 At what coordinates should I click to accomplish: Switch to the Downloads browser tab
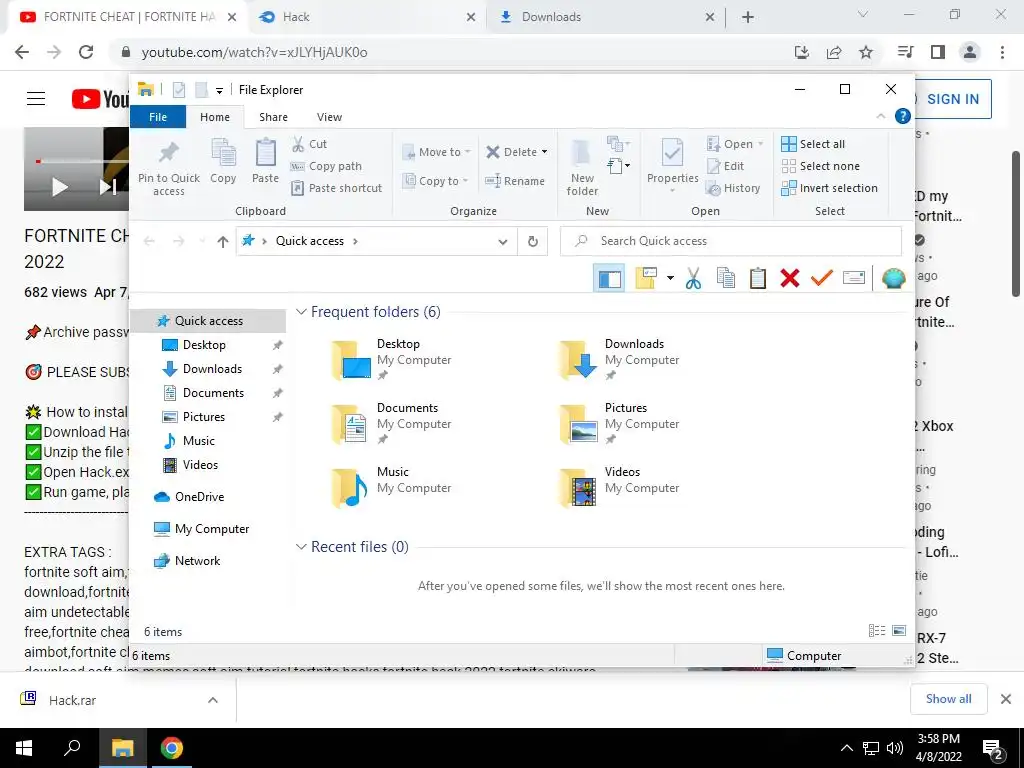(x=605, y=17)
